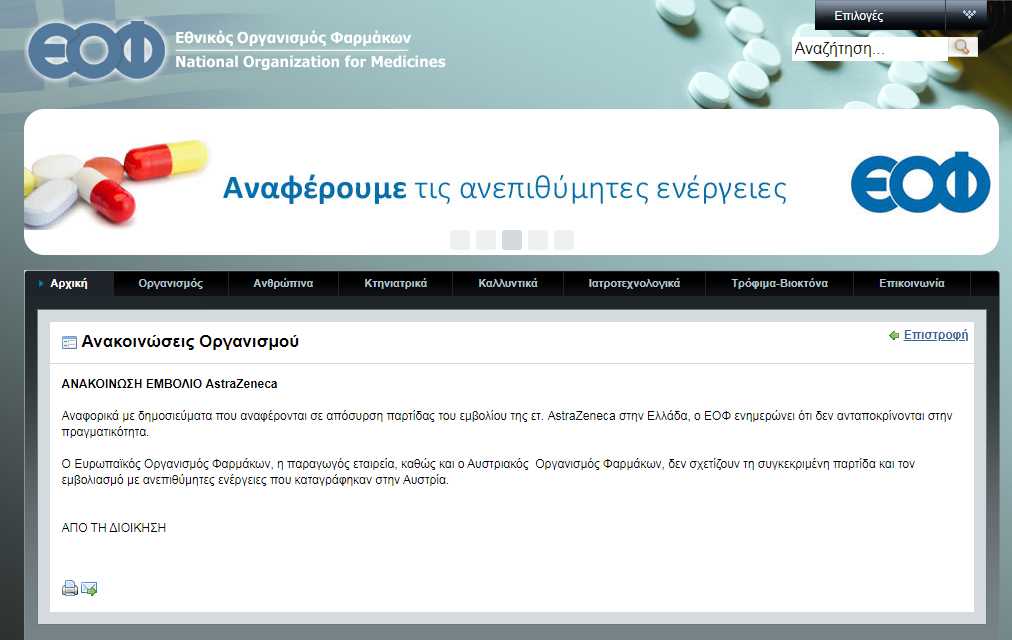Click the blue ΕΟΦ logo in the banner

click(x=920, y=183)
